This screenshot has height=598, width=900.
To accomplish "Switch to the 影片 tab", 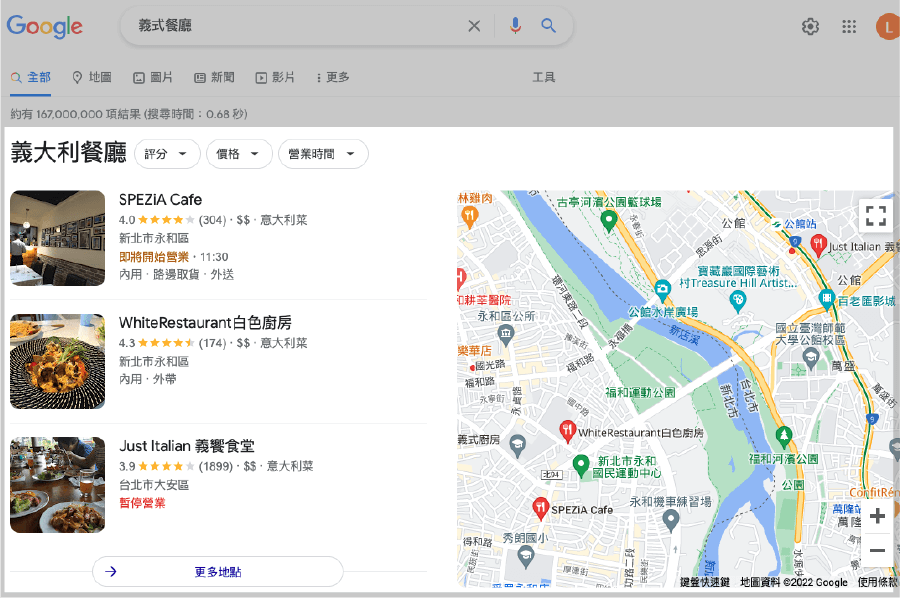I will point(275,77).
